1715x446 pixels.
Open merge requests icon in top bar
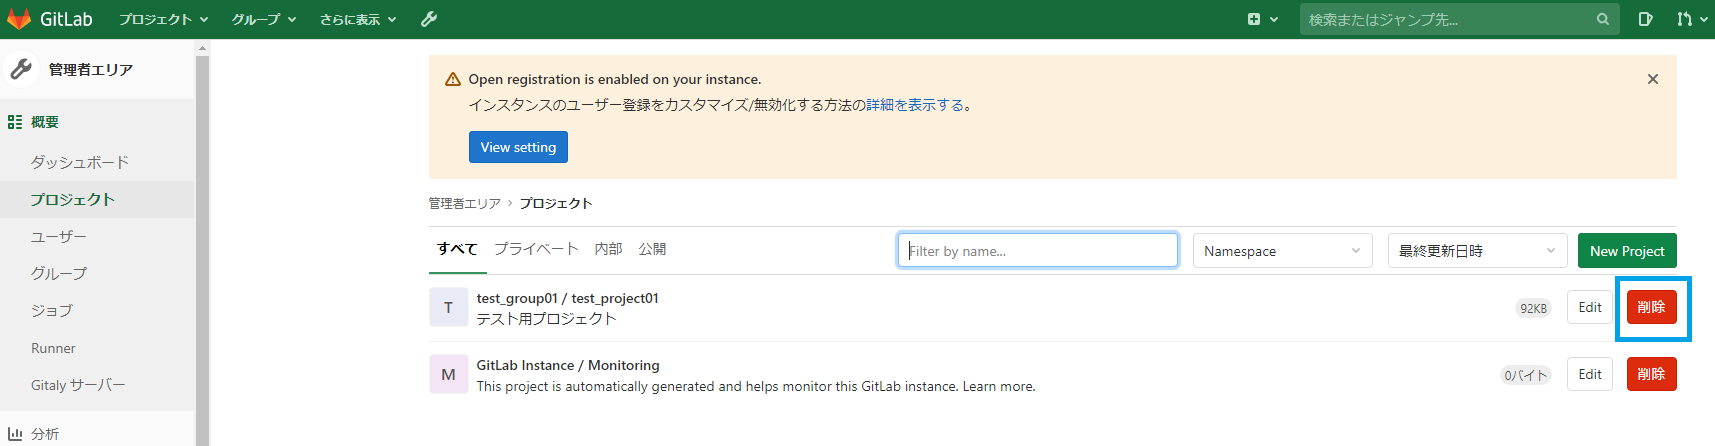pos(1685,19)
